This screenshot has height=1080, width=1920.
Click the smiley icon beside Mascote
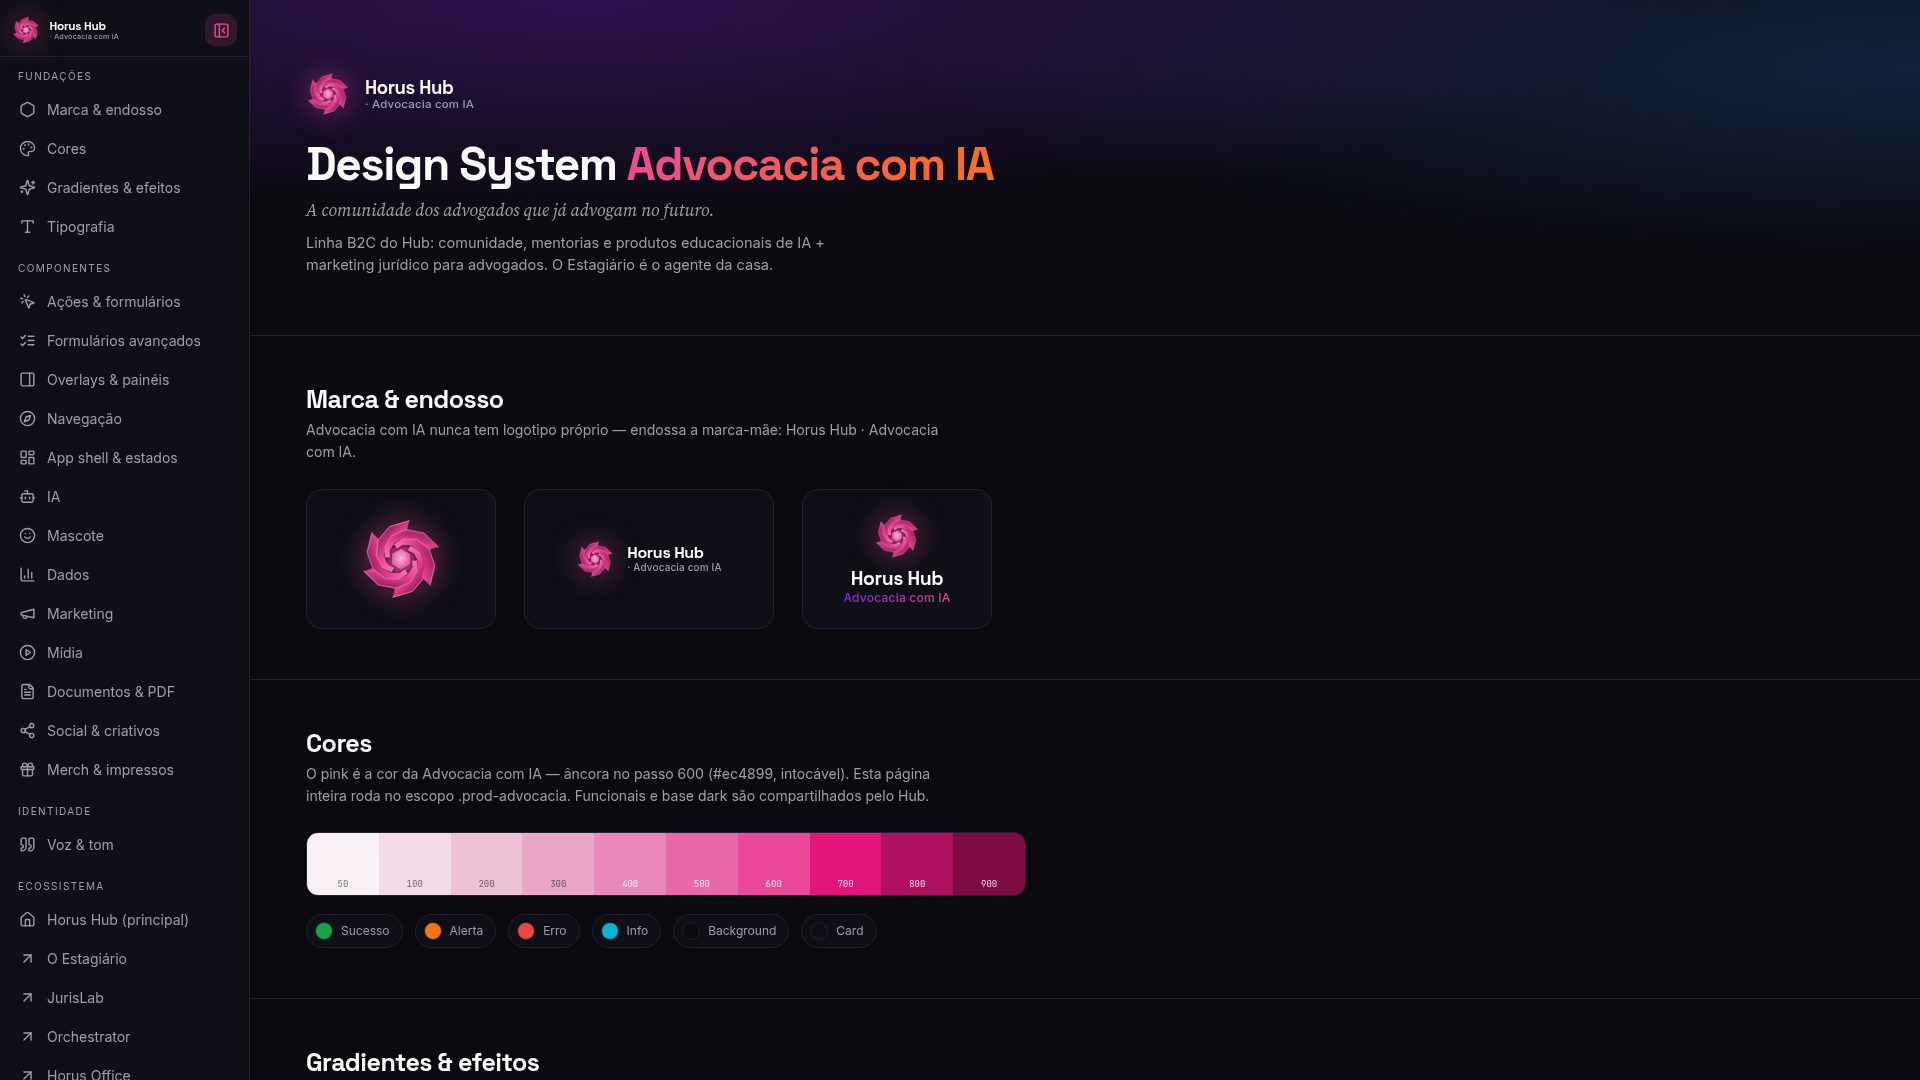(27, 536)
